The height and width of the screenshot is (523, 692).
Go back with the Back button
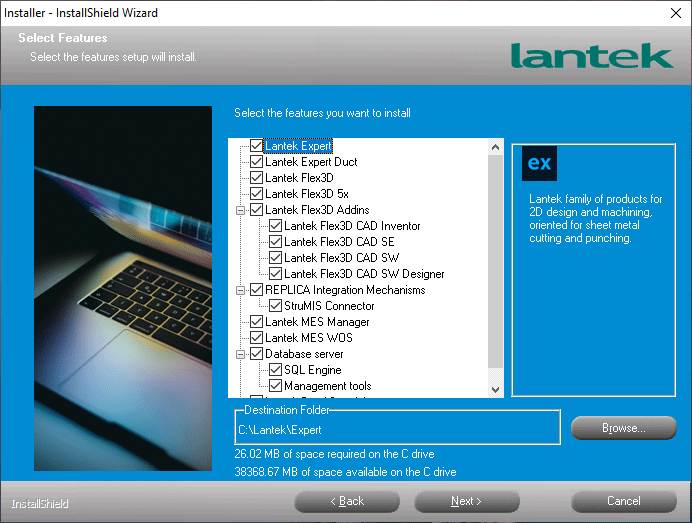click(347, 501)
